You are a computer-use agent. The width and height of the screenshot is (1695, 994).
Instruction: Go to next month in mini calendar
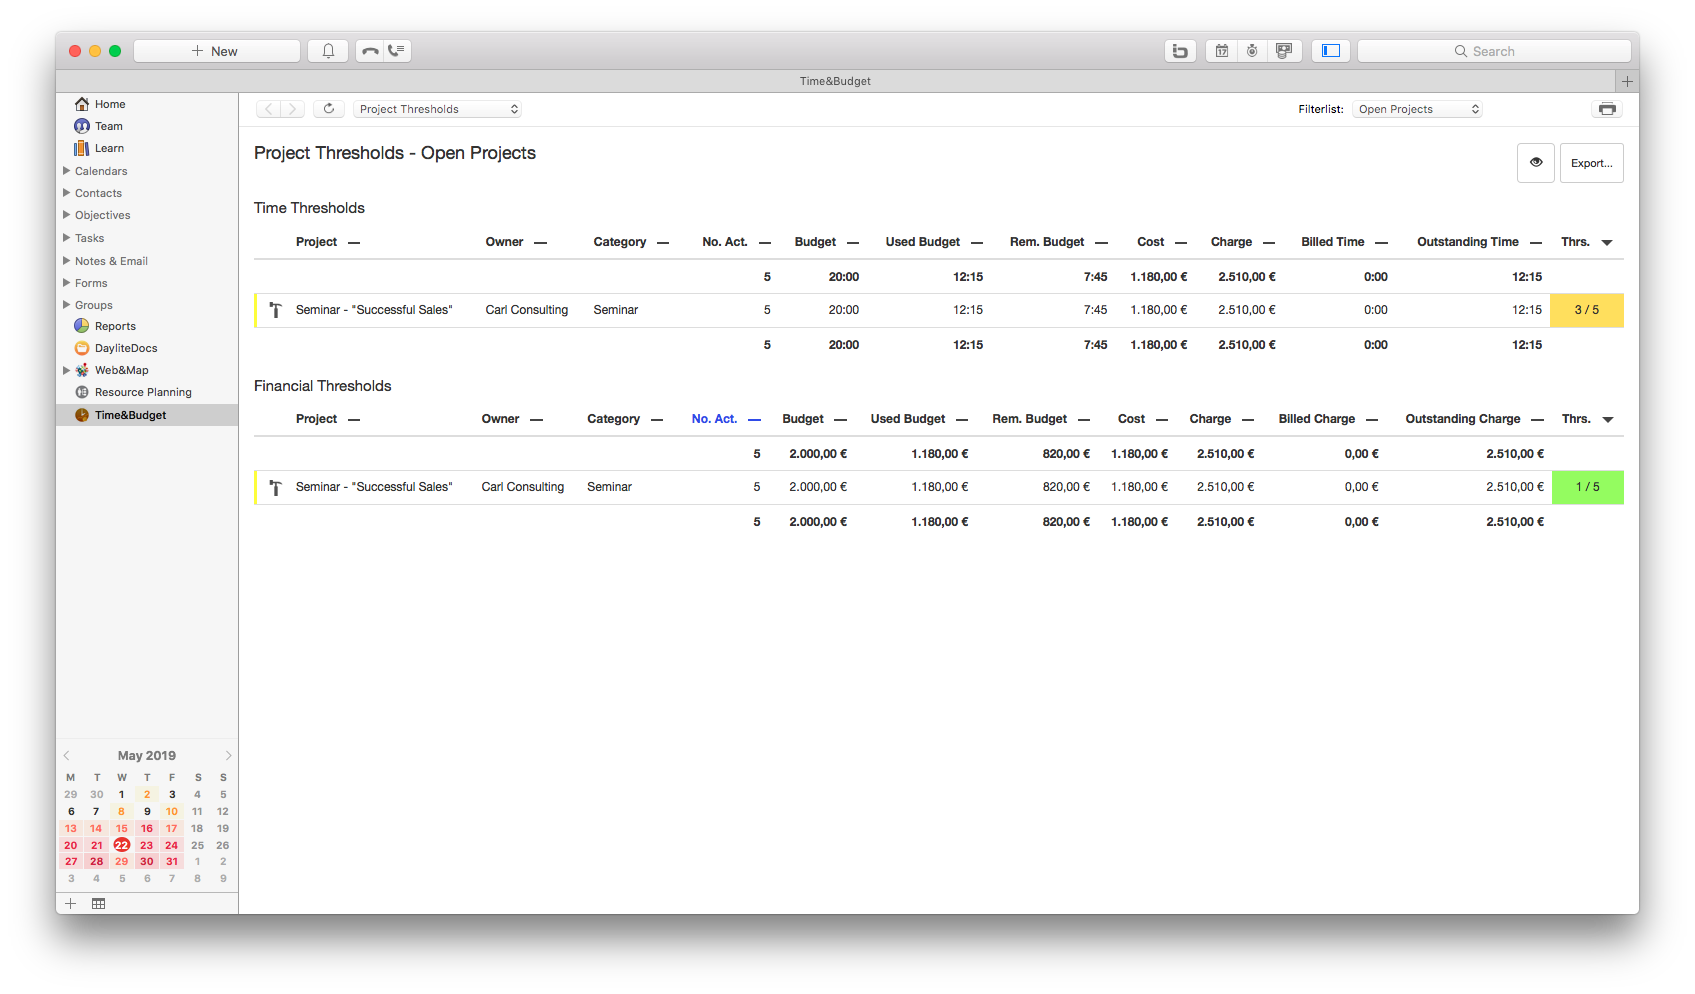(x=228, y=755)
